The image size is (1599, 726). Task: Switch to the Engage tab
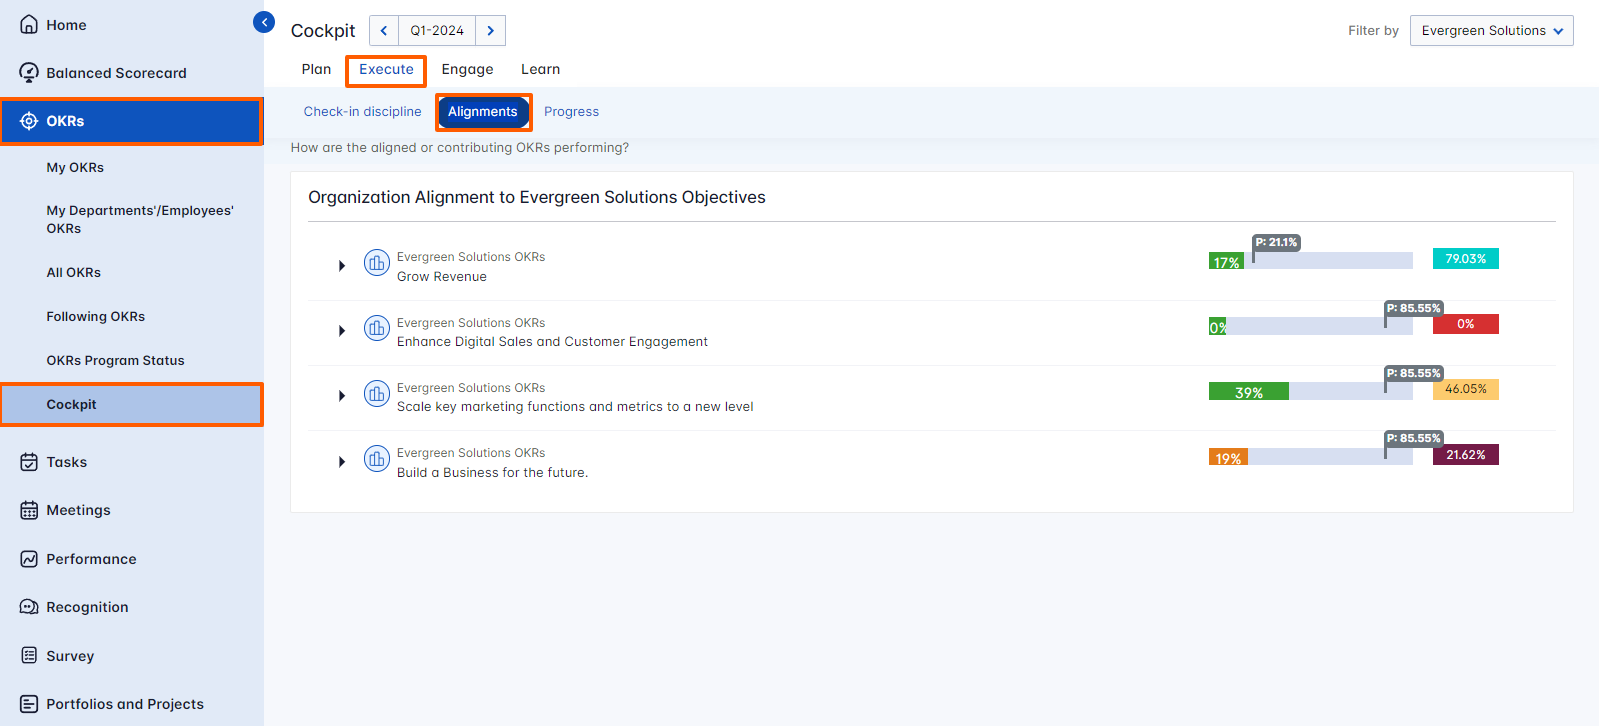point(467,70)
